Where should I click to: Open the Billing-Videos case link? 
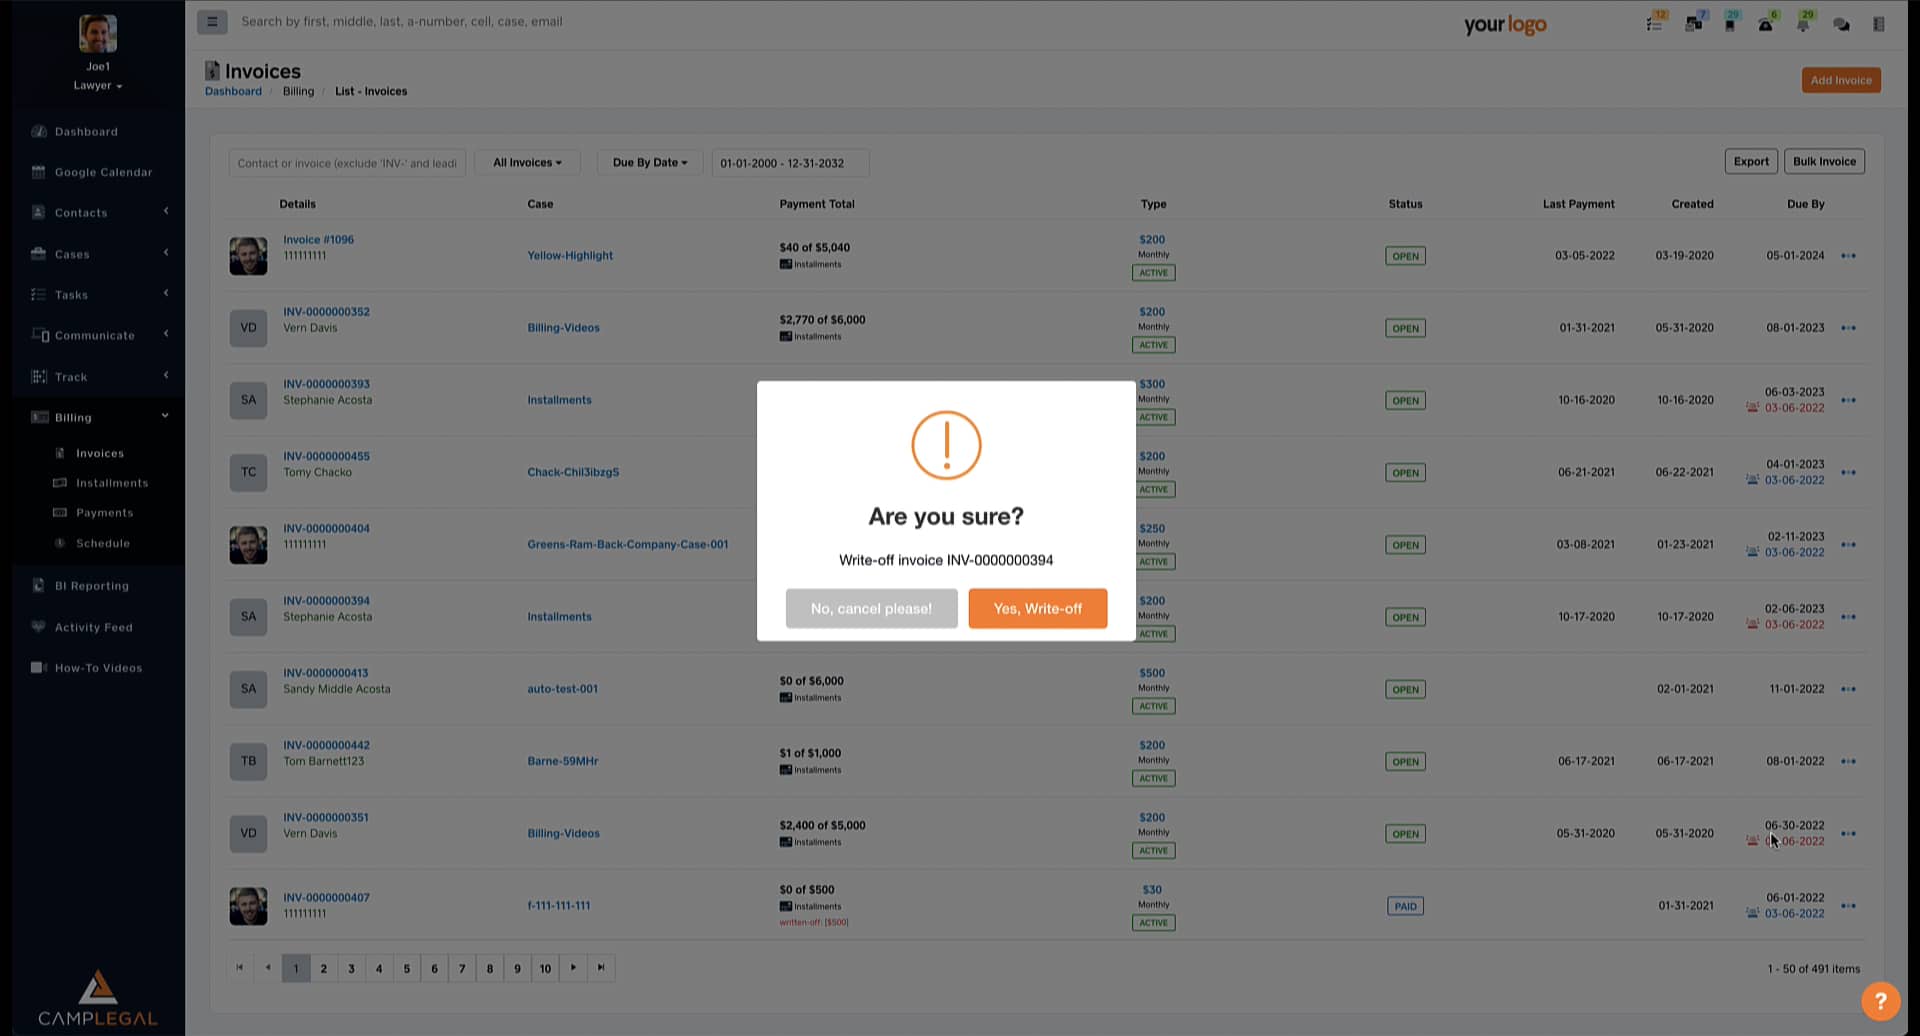[563, 327]
